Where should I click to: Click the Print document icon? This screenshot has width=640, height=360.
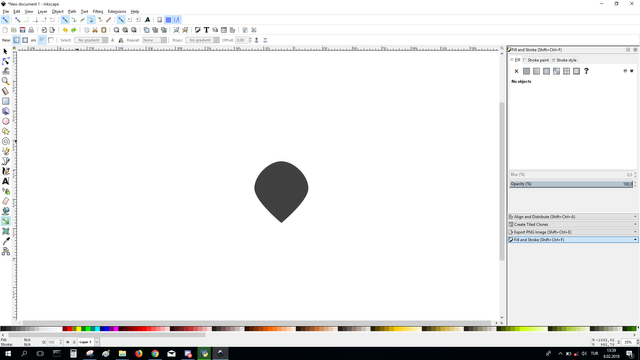pyautogui.click(x=31, y=30)
